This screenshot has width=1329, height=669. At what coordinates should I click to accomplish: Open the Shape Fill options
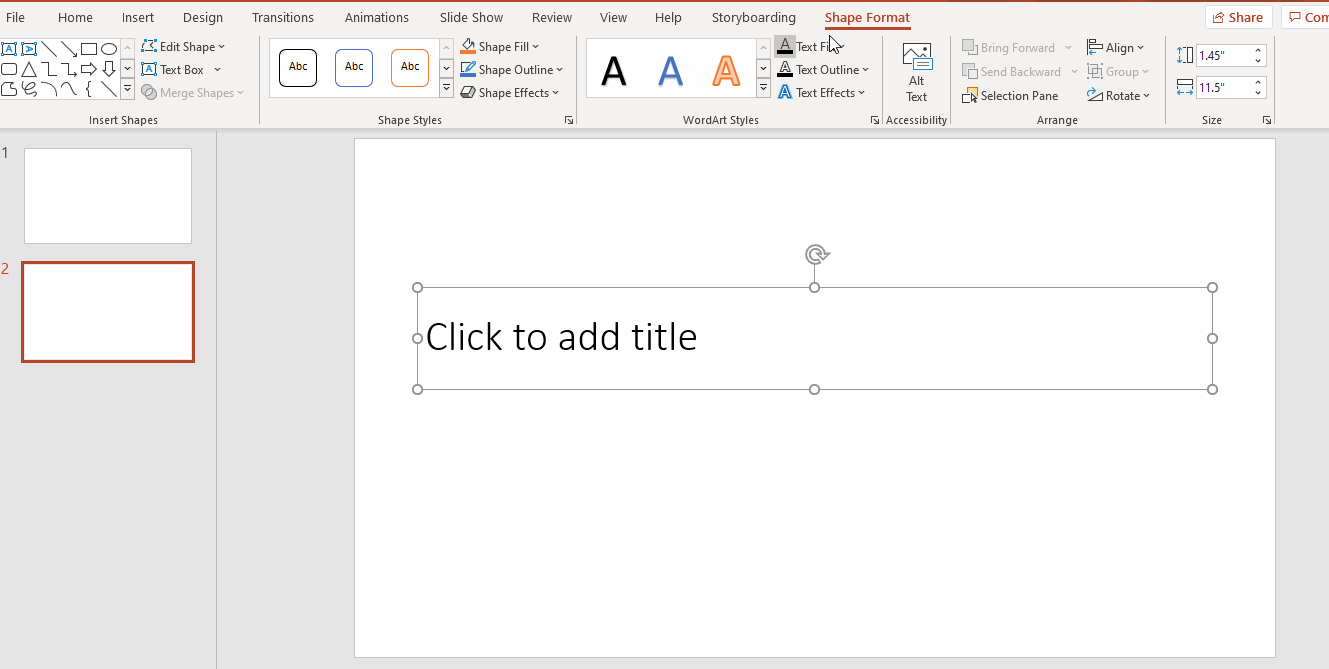point(500,45)
